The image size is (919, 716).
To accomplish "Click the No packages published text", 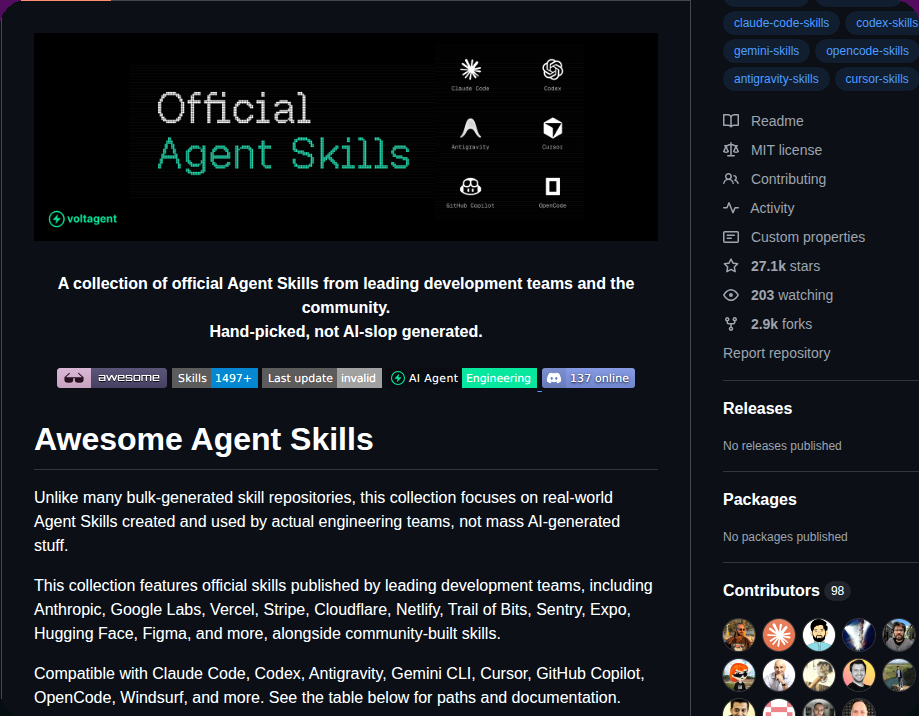I will coord(785,537).
